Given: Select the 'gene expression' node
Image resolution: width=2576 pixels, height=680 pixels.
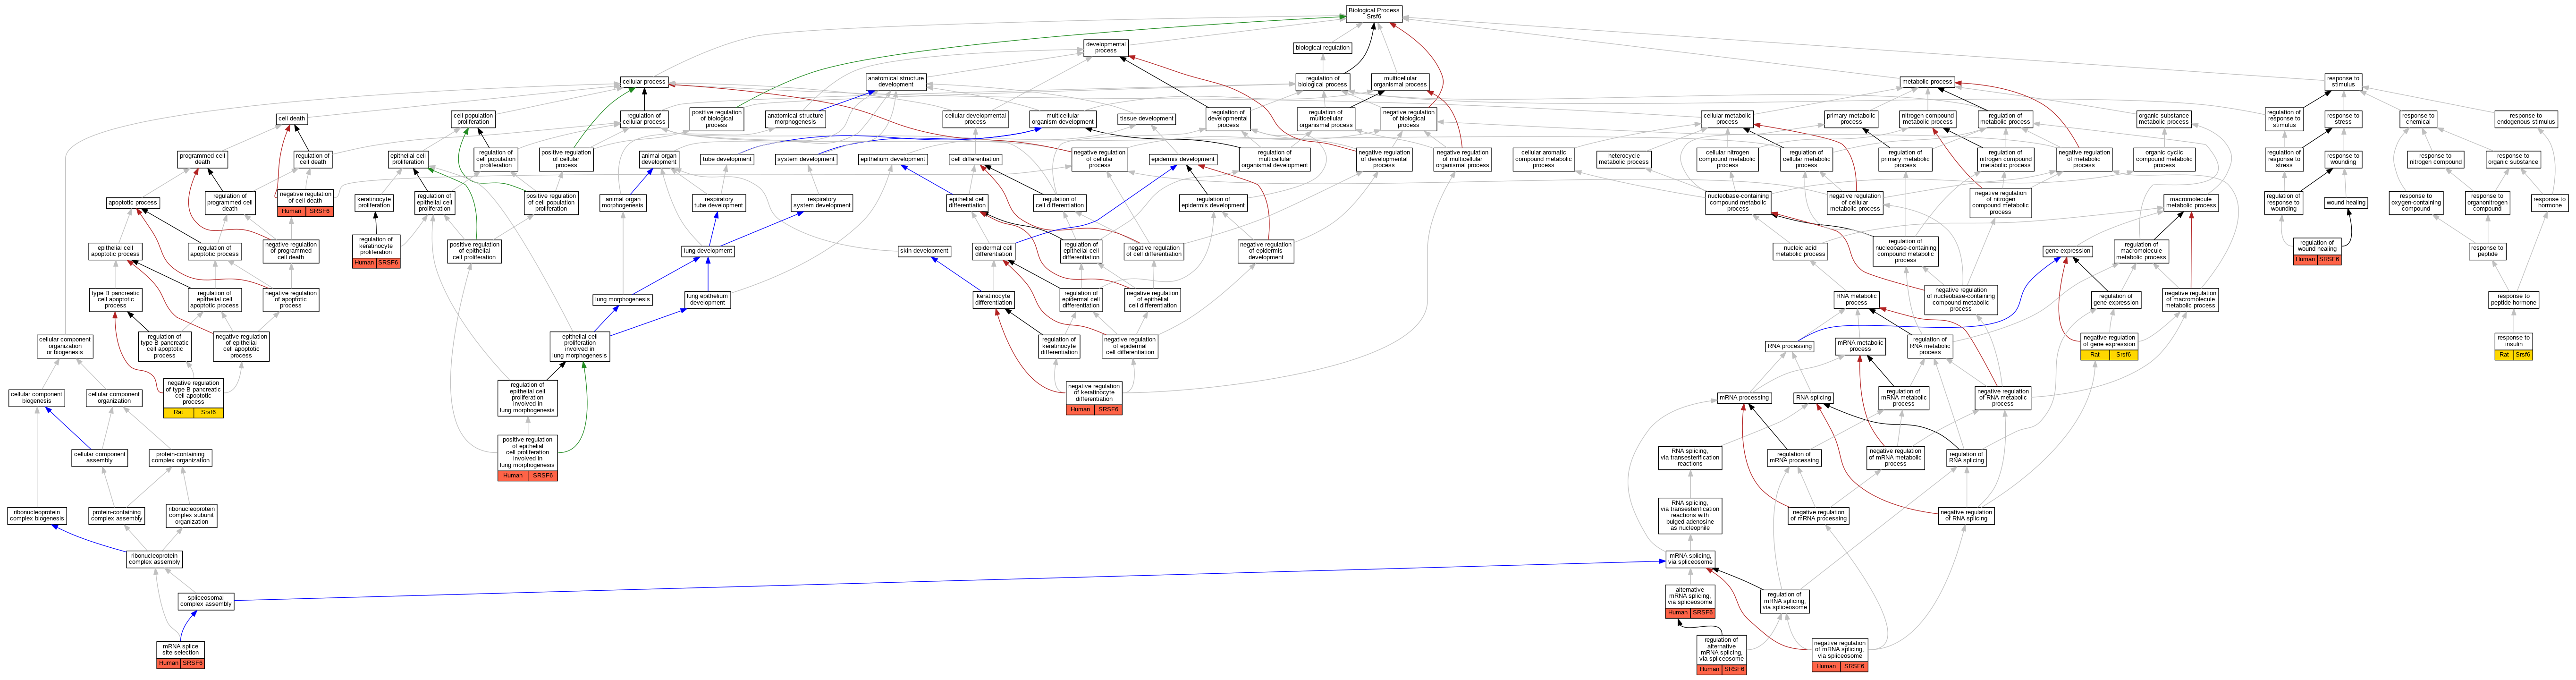Looking at the screenshot, I should pyautogui.click(x=2068, y=251).
